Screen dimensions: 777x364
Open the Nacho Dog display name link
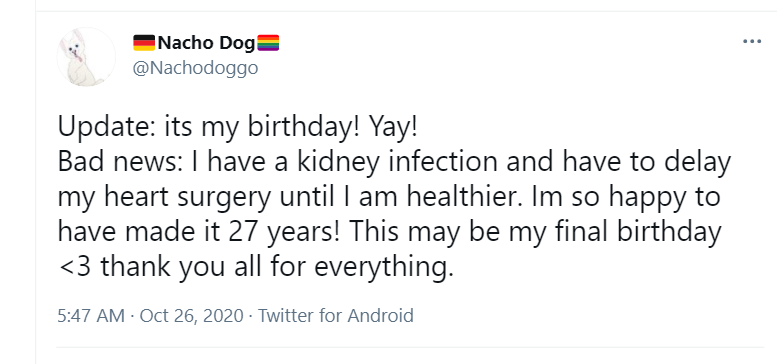pyautogui.click(x=206, y=43)
